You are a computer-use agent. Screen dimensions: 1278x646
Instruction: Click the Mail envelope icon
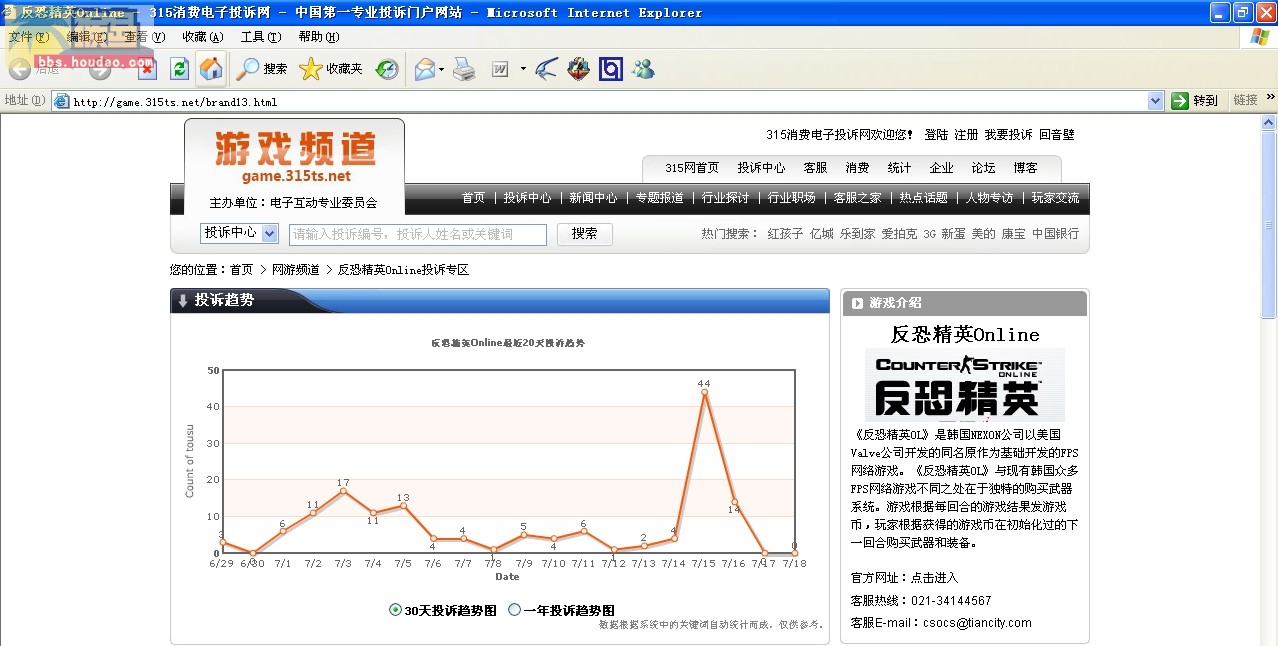click(x=425, y=69)
